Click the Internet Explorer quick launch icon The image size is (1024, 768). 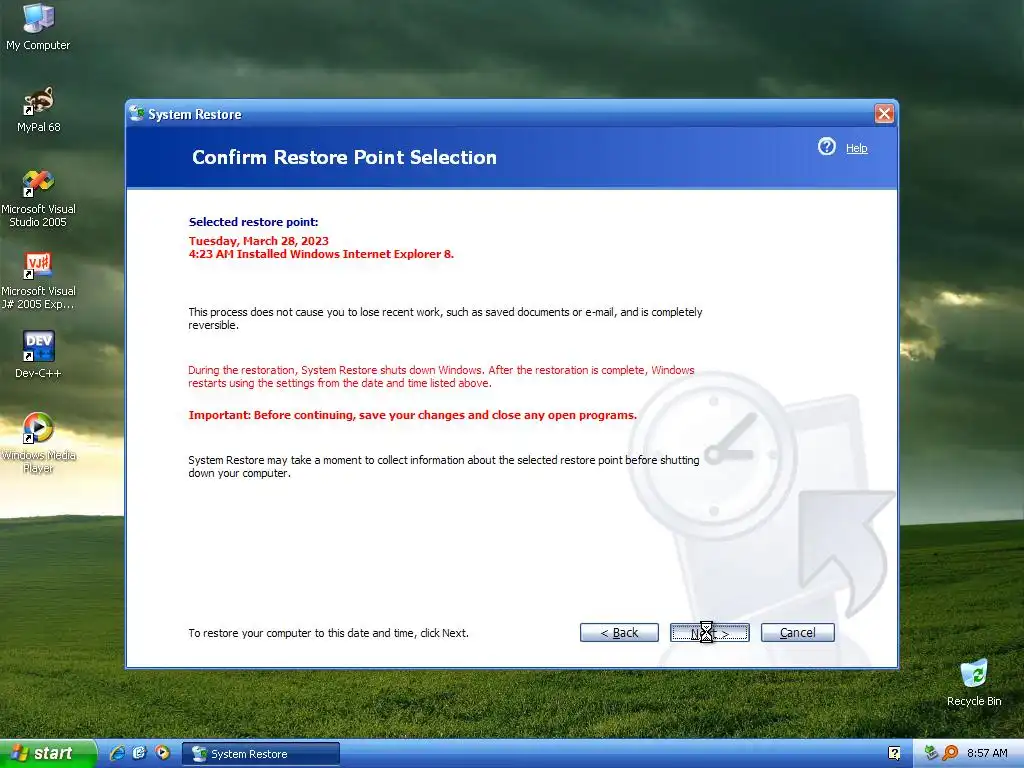(x=118, y=753)
